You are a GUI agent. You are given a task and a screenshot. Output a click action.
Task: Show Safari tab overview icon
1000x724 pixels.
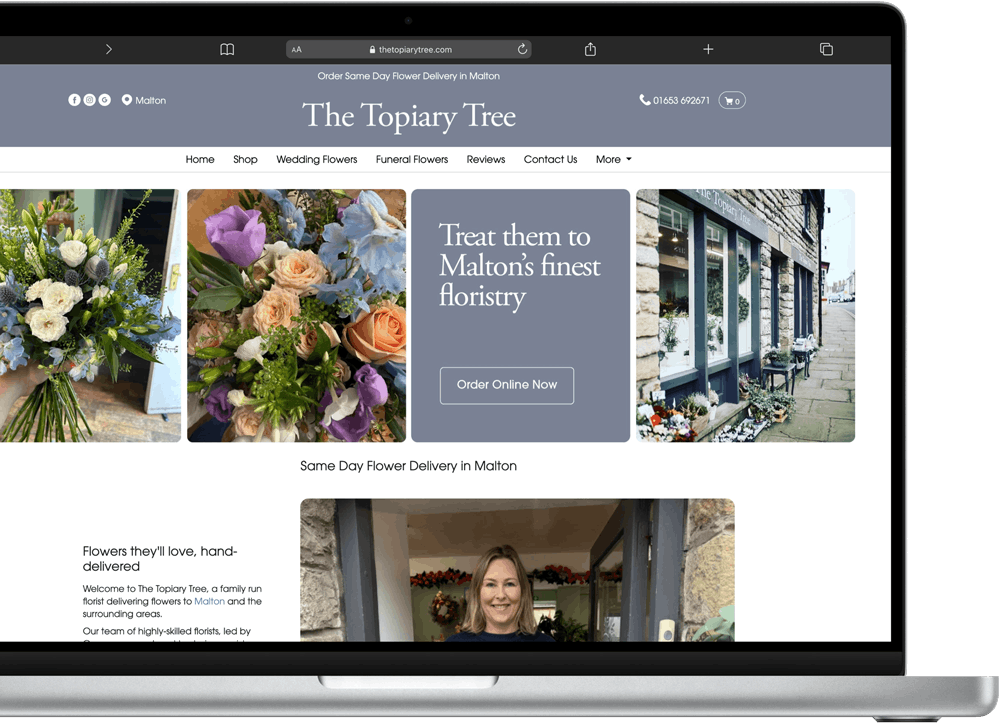coord(826,49)
